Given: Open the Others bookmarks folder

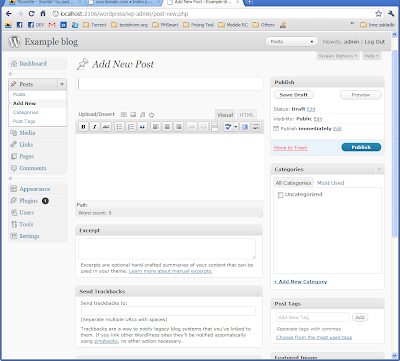Looking at the screenshot, I should 264,25.
